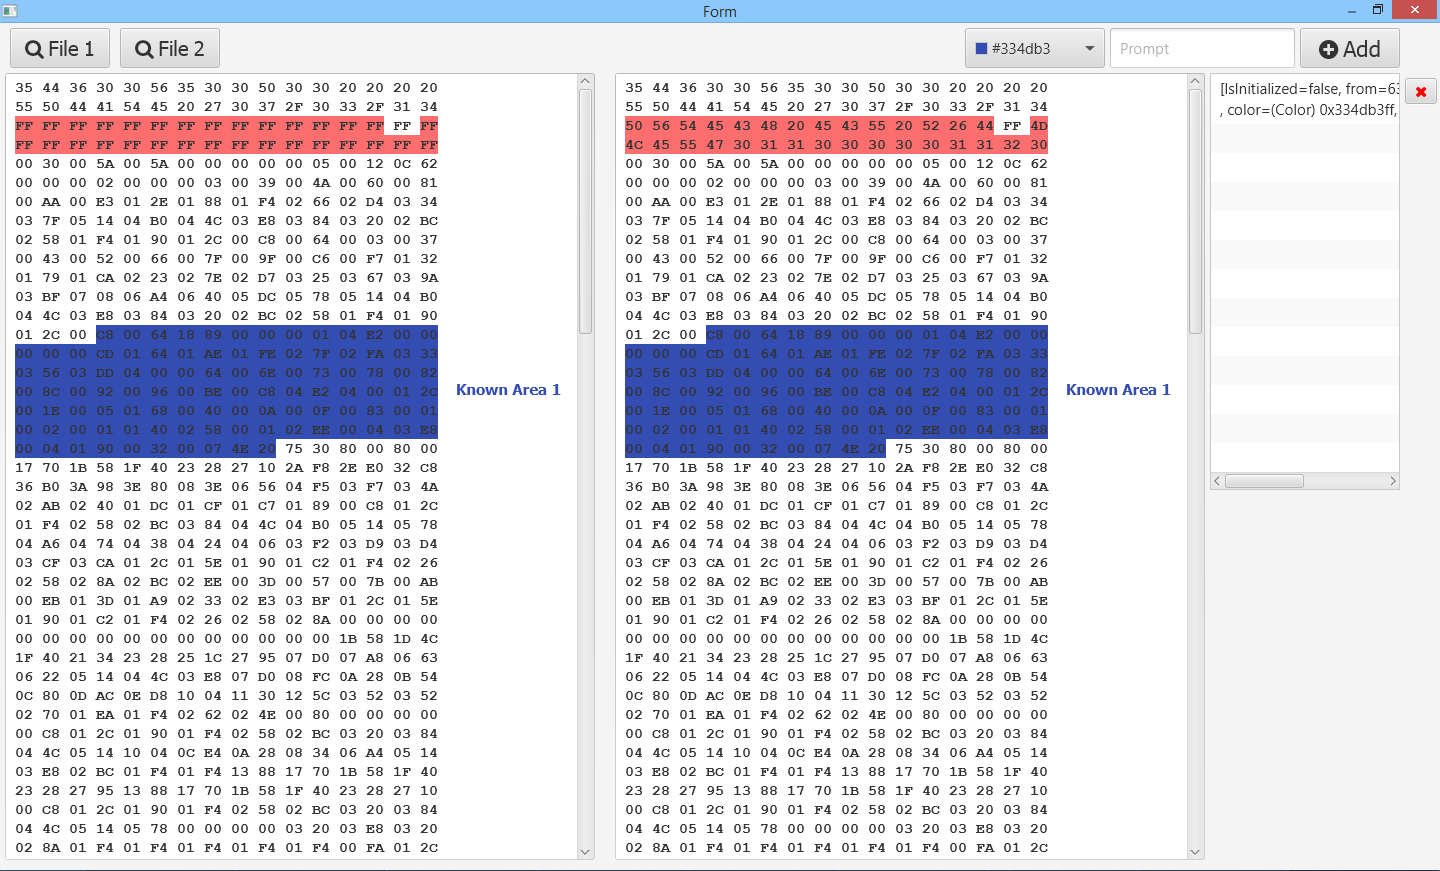Click the Form window title text
The height and width of the screenshot is (871, 1440).
point(719,12)
